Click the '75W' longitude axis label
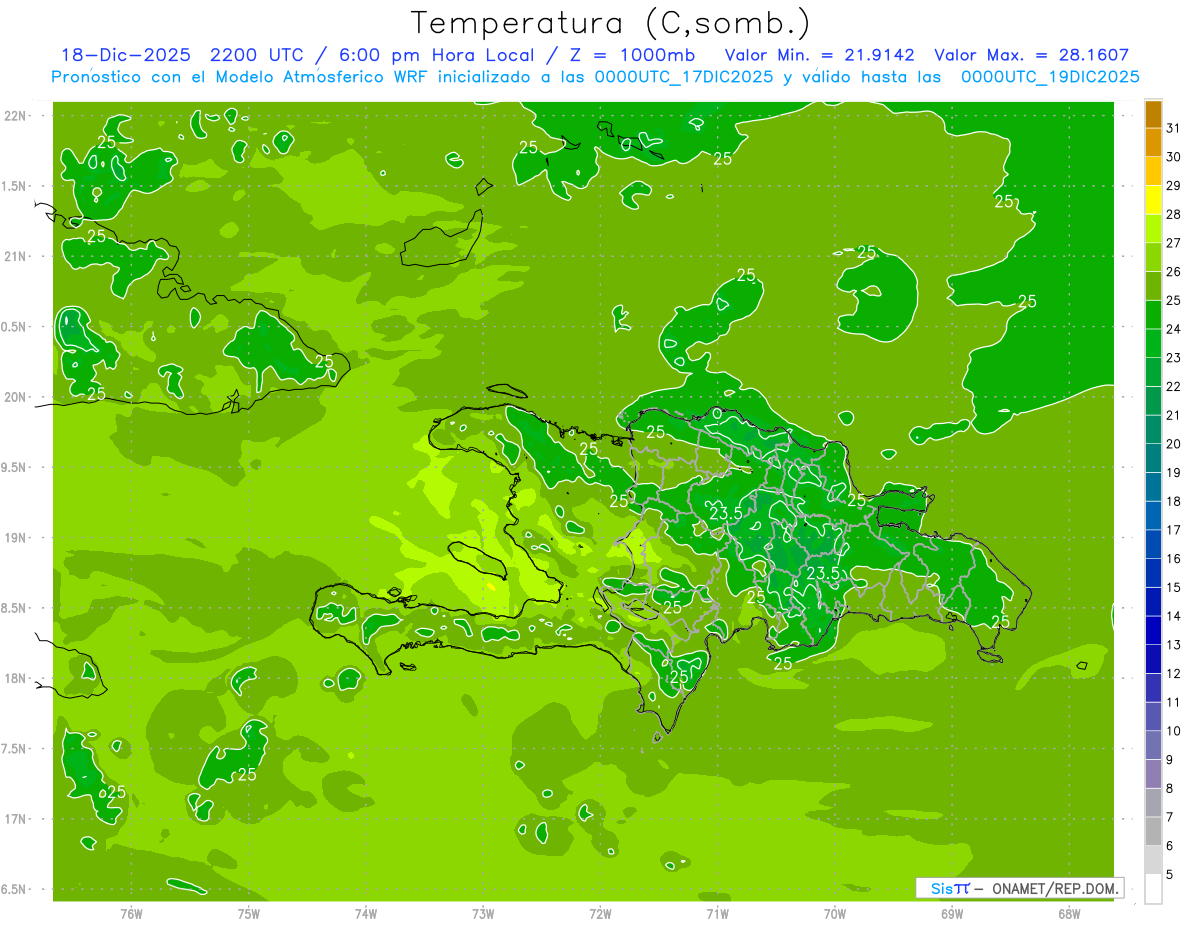Screen dimensions: 1200x927 (248, 913)
